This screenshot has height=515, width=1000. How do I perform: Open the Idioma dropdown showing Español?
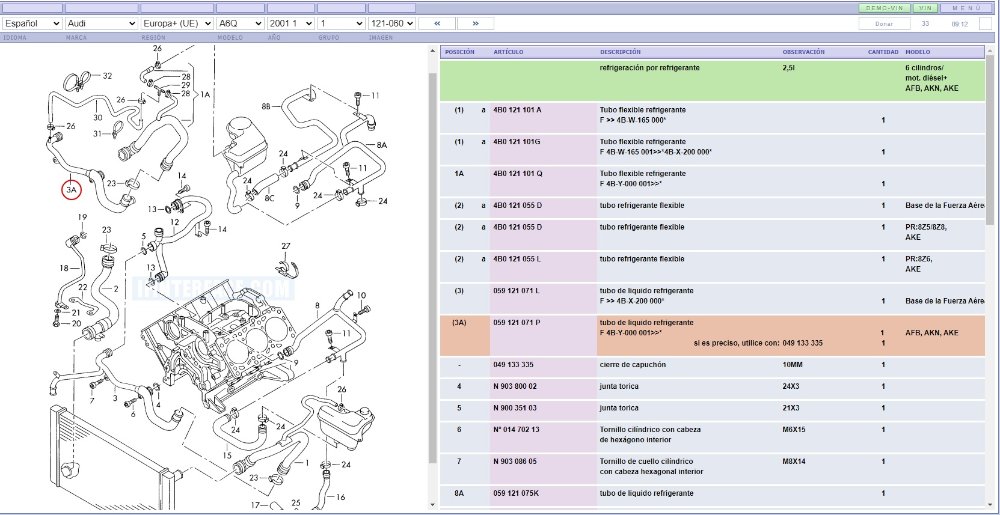(x=32, y=23)
